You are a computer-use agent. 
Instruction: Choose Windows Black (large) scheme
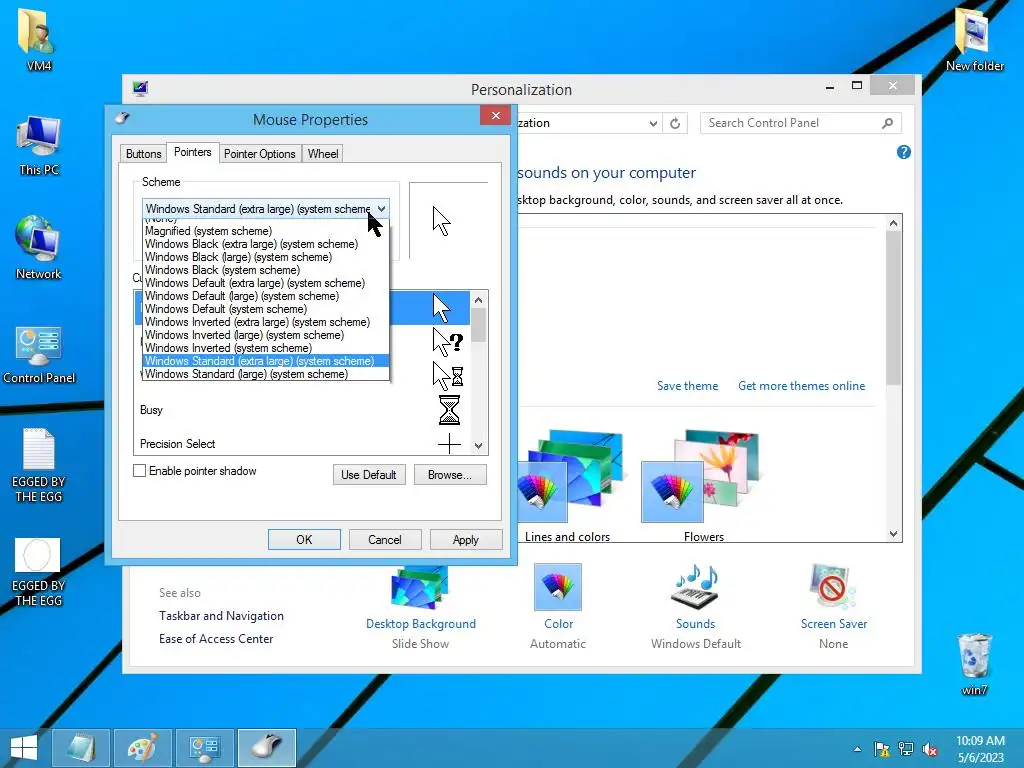(x=266, y=257)
